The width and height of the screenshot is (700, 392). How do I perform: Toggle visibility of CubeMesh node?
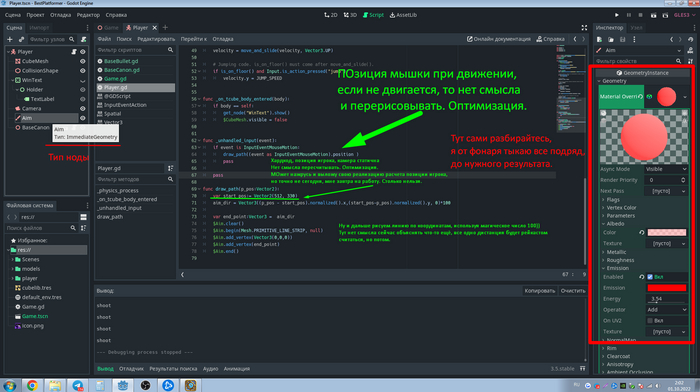[83, 61]
